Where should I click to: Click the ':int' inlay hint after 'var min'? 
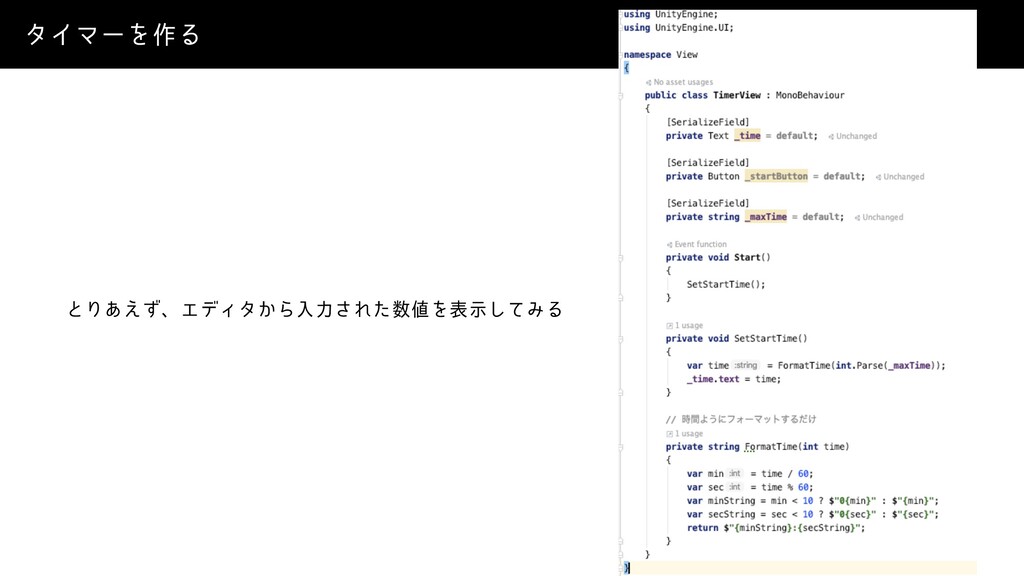click(735, 473)
